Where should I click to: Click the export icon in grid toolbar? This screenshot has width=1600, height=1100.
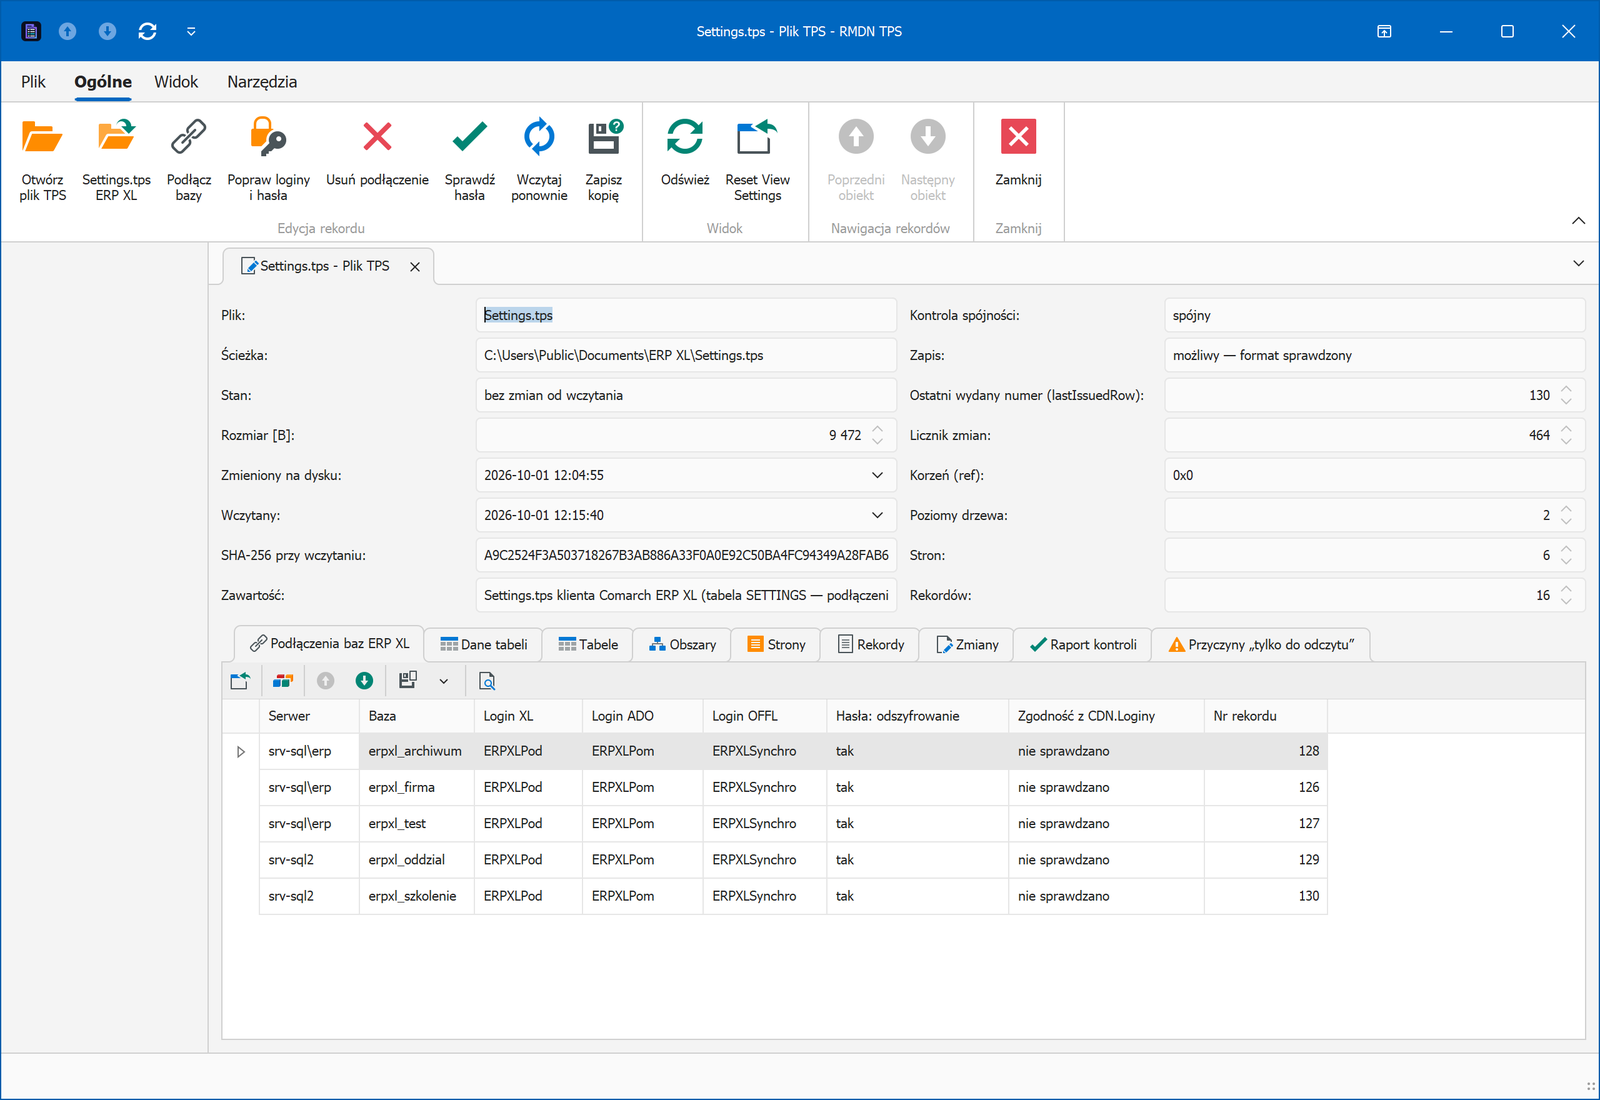(x=240, y=681)
